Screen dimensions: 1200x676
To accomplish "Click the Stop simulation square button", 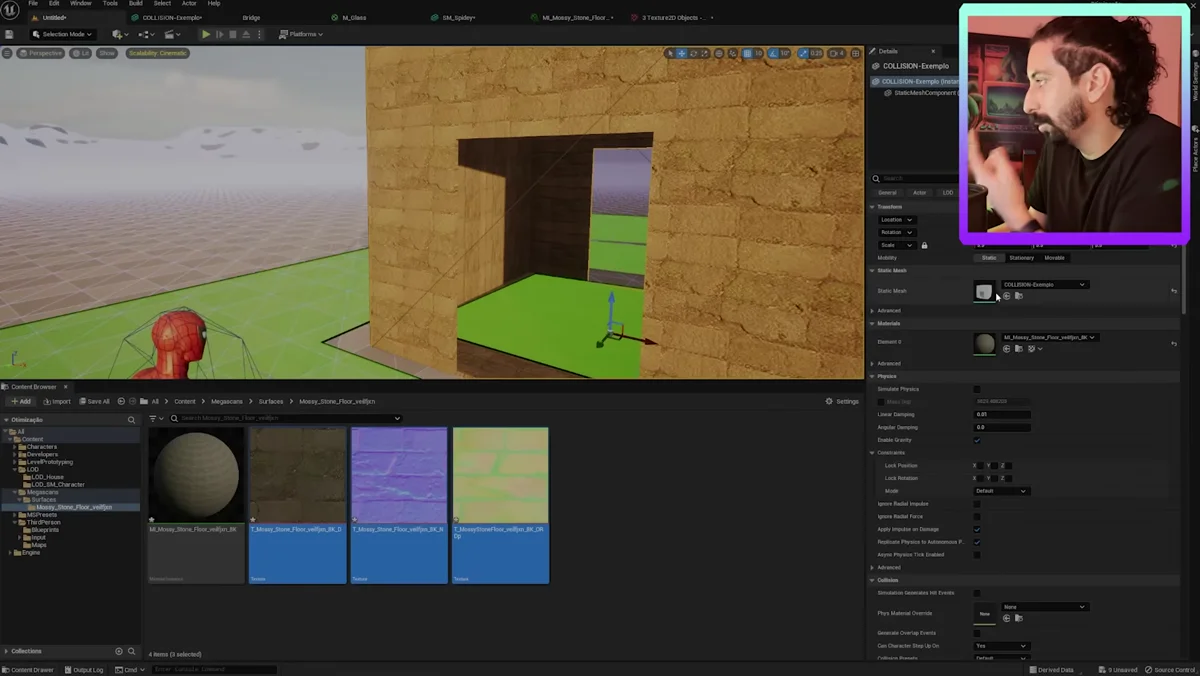I will point(233,34).
